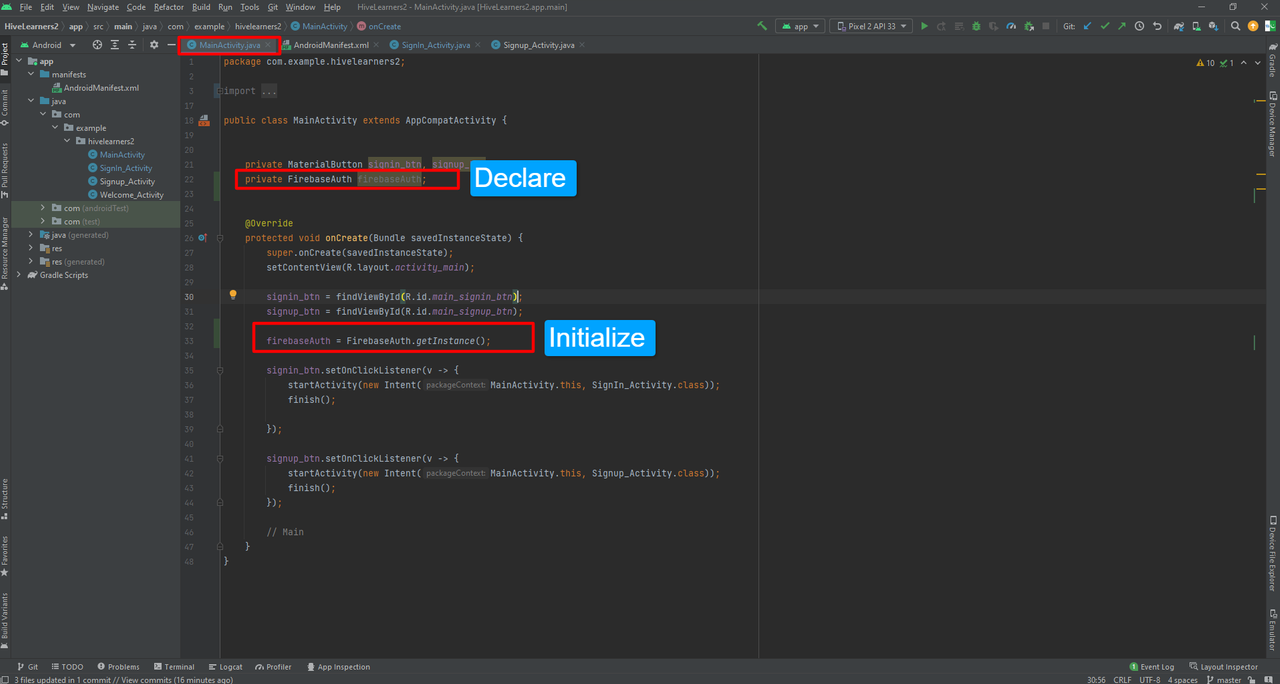Click Select Opened File target icon
The image size is (1280, 684).
click(97, 45)
